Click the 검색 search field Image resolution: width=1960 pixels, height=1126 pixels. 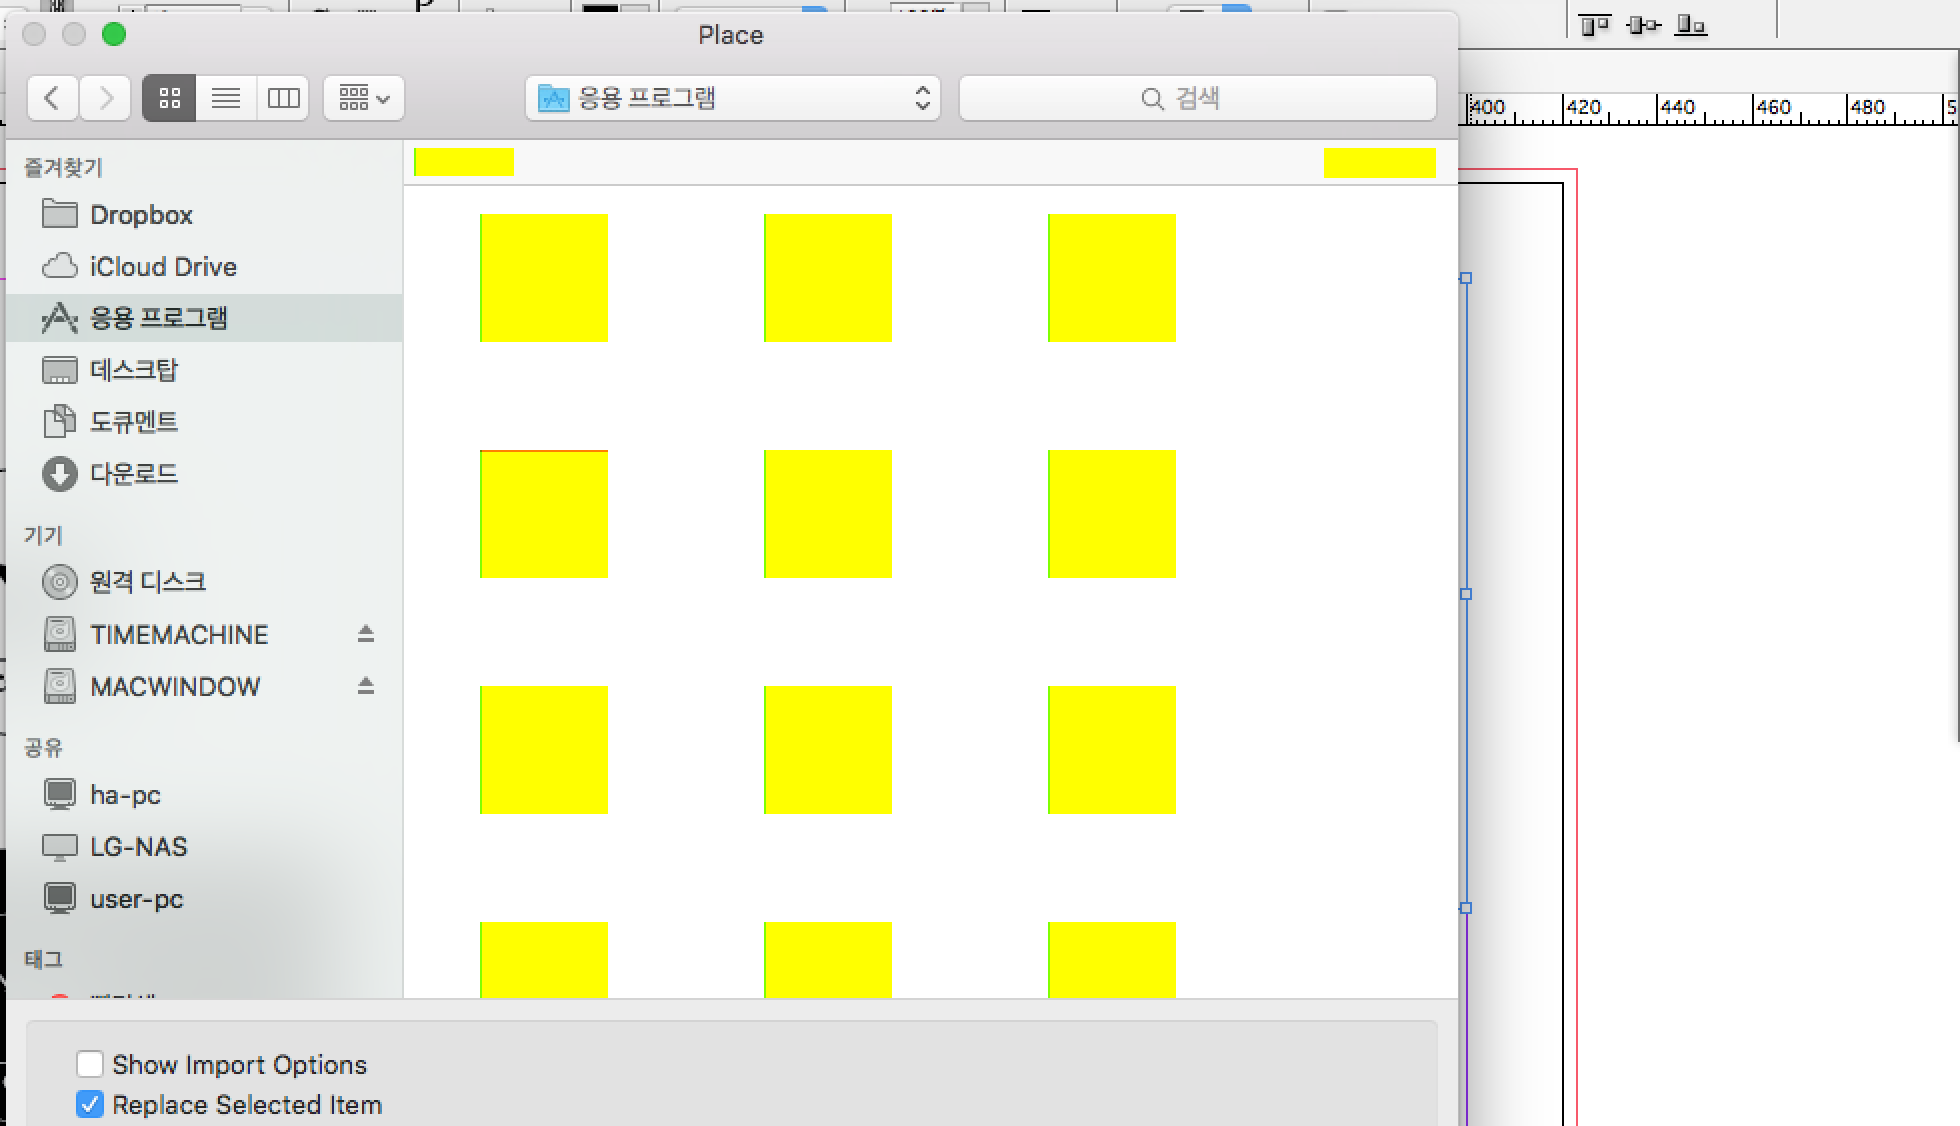(x=1197, y=98)
